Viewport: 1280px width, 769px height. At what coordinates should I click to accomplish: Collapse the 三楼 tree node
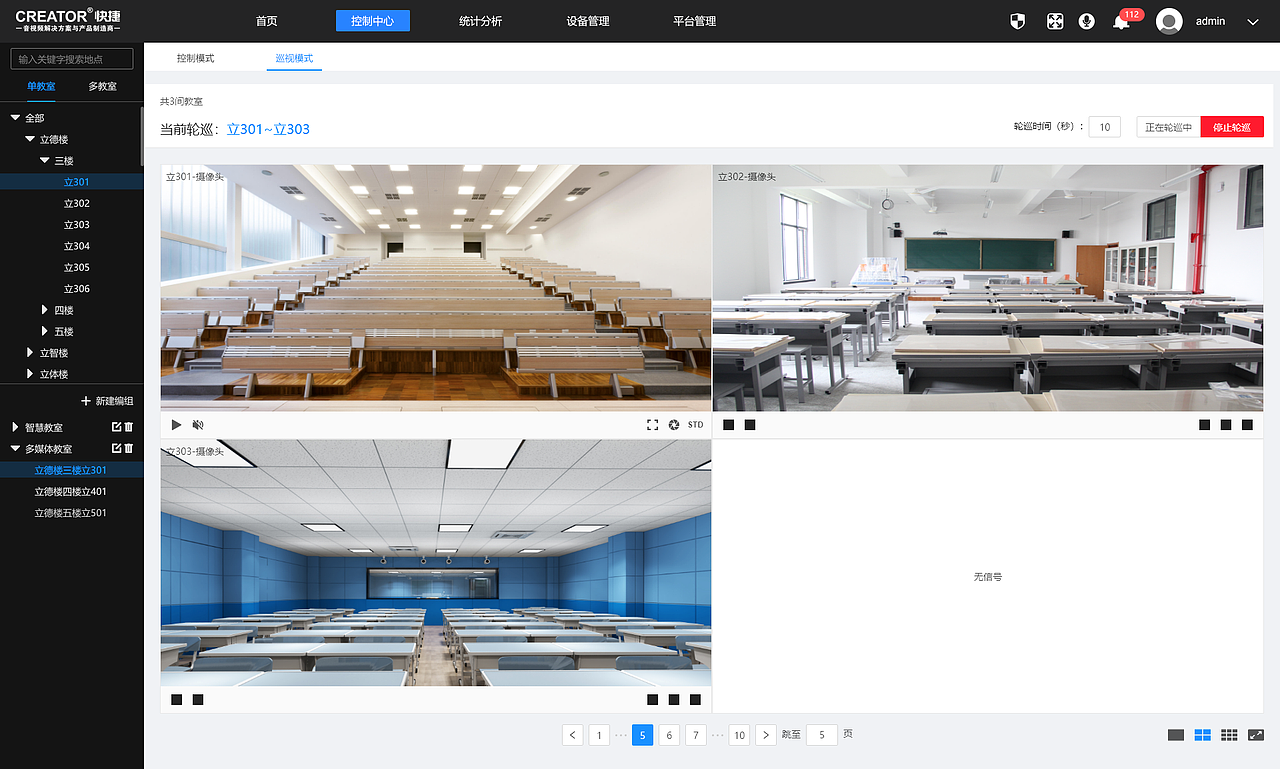click(45, 161)
